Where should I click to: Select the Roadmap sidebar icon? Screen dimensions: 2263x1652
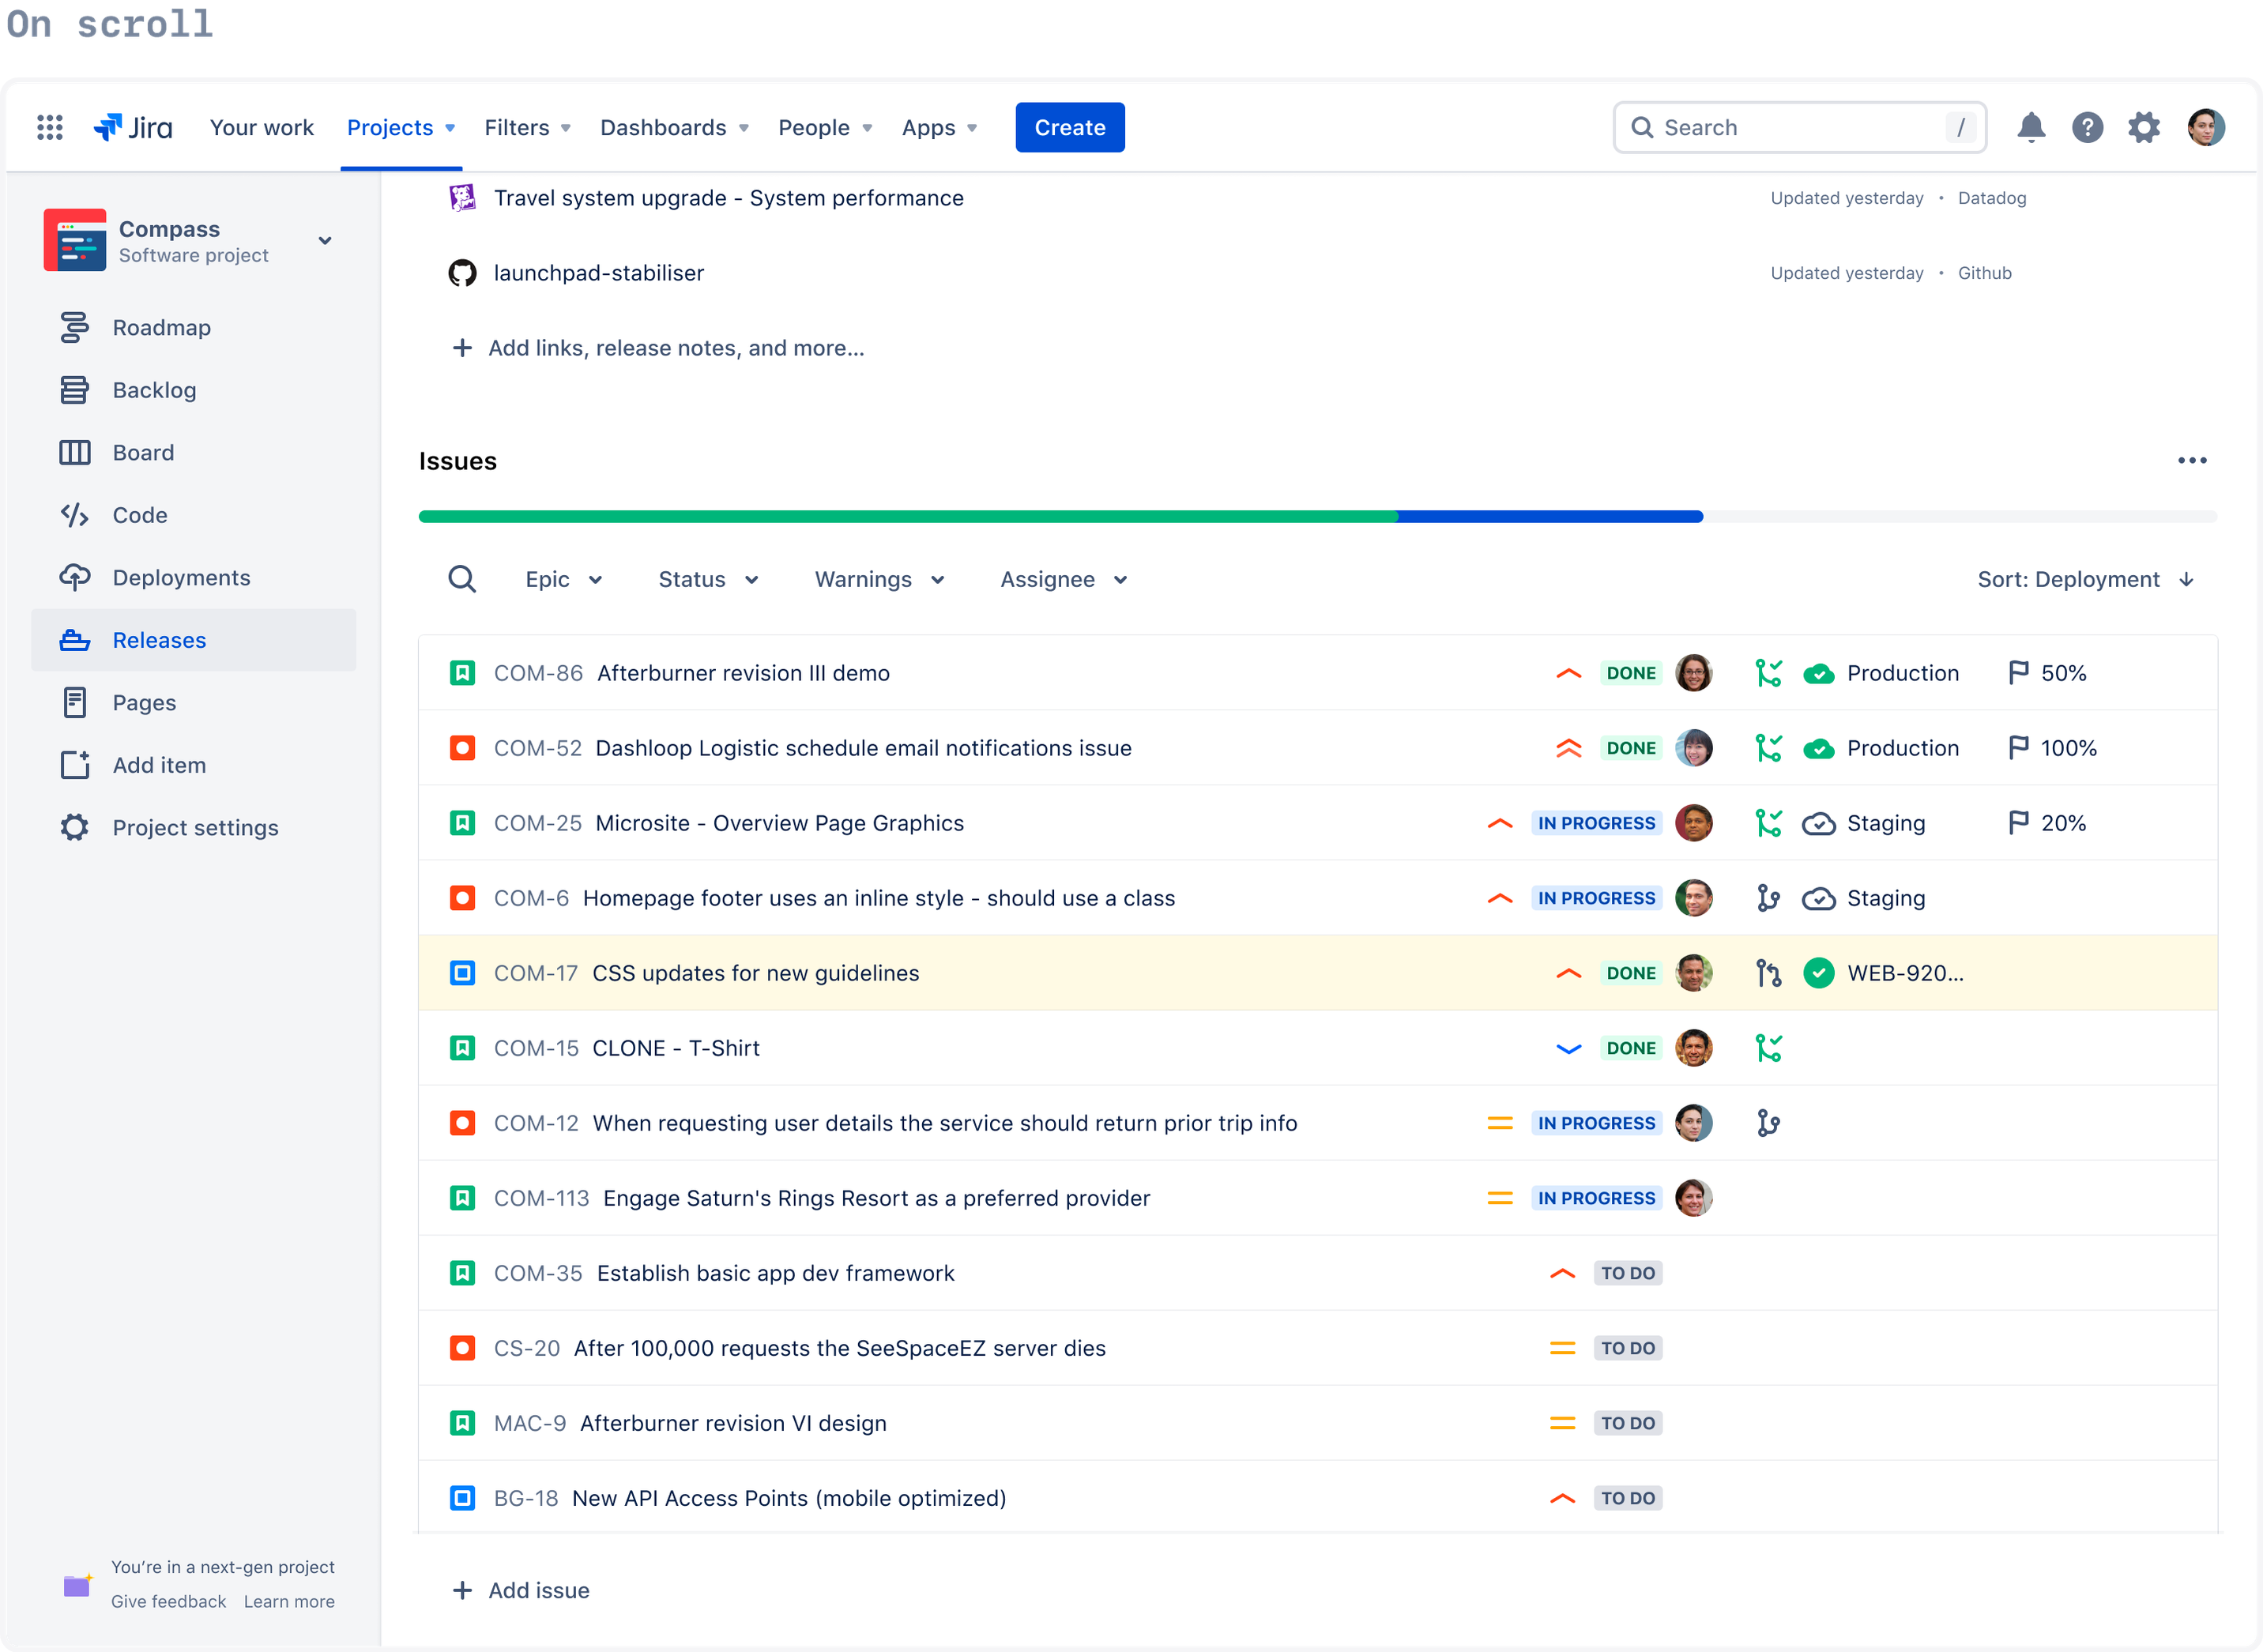point(75,327)
